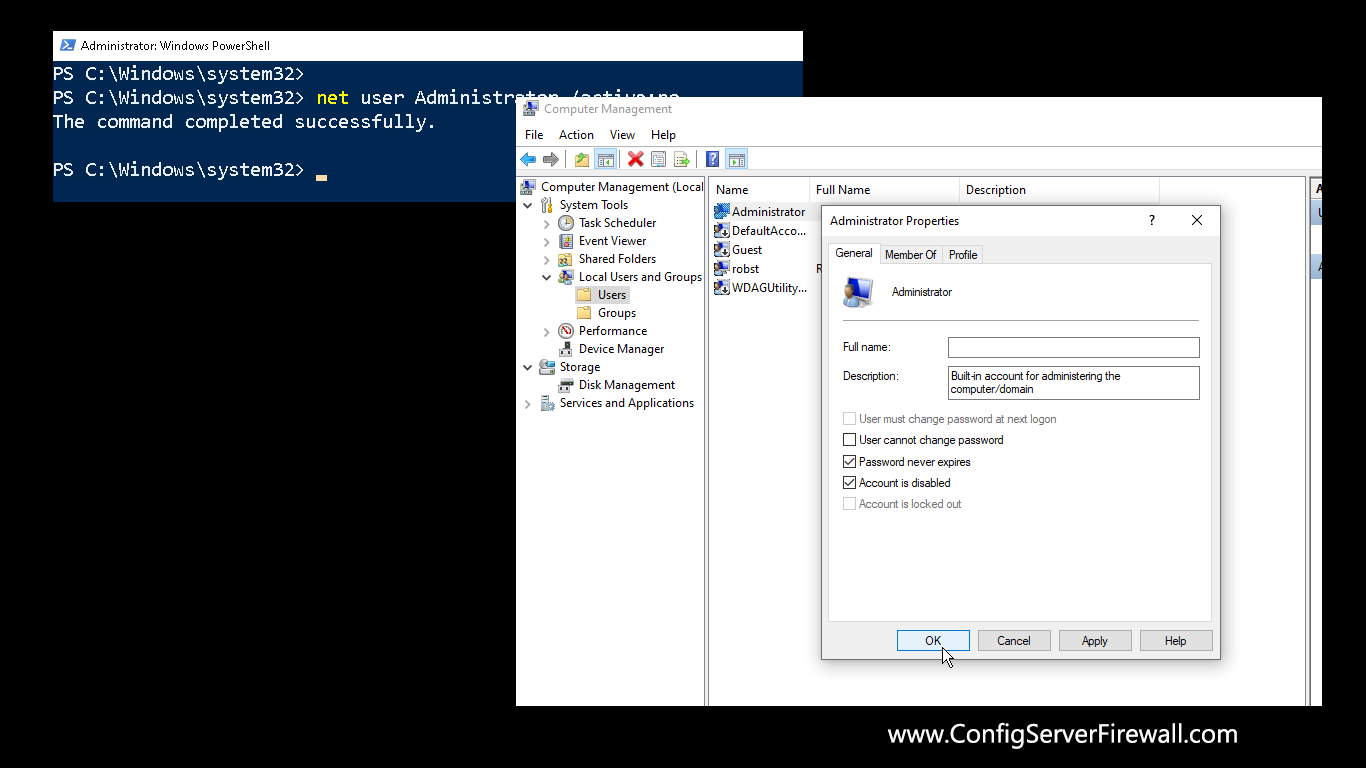
Task: Click the robst user icon
Action: (x=722, y=269)
